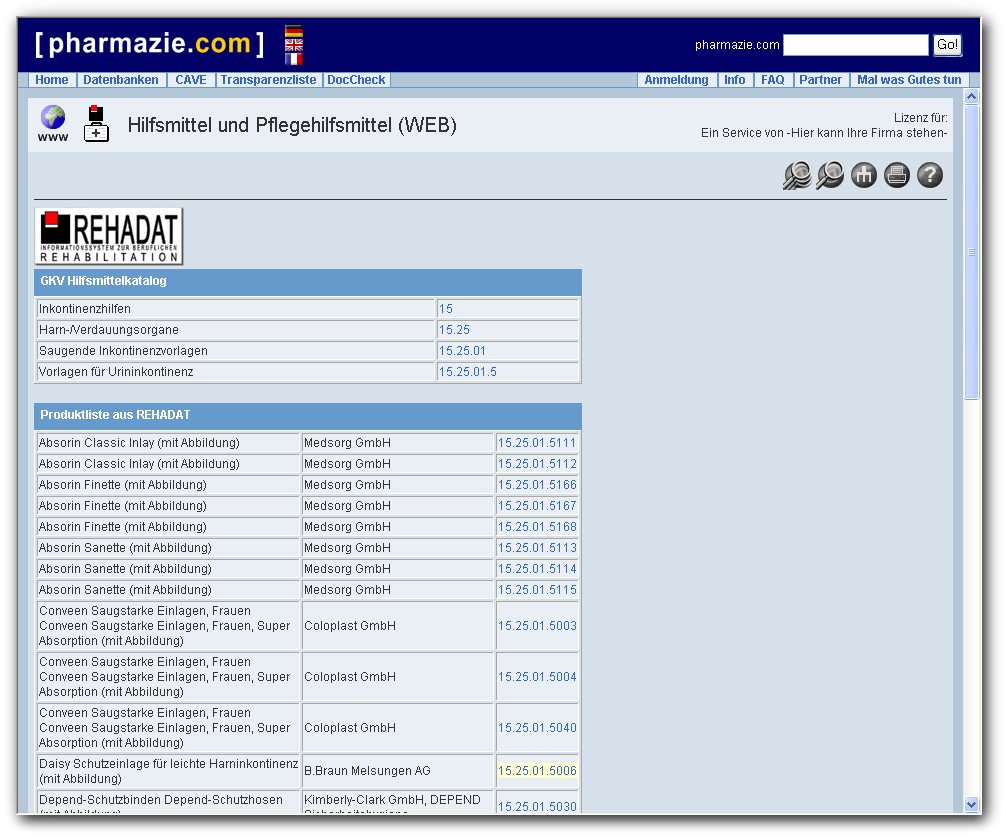Open help via question mark icon
The width and height of the screenshot is (1006, 839).
(x=929, y=175)
